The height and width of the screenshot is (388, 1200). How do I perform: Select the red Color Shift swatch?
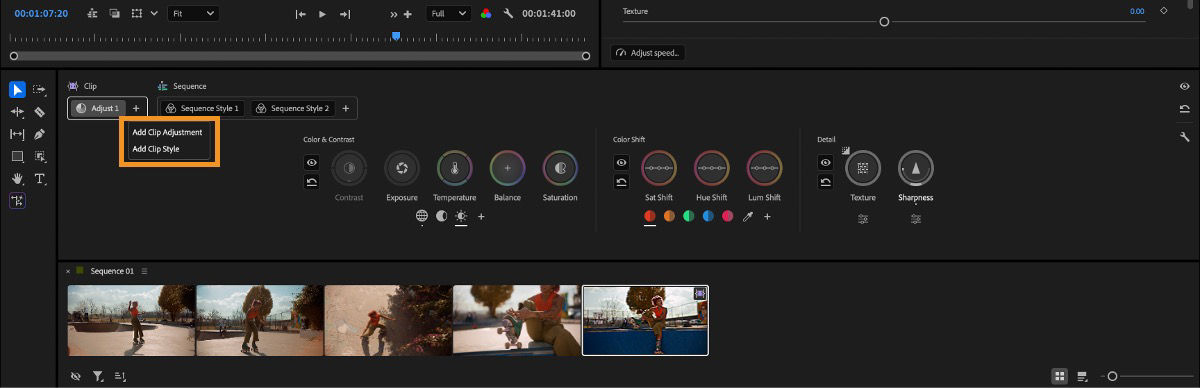[x=650, y=216]
